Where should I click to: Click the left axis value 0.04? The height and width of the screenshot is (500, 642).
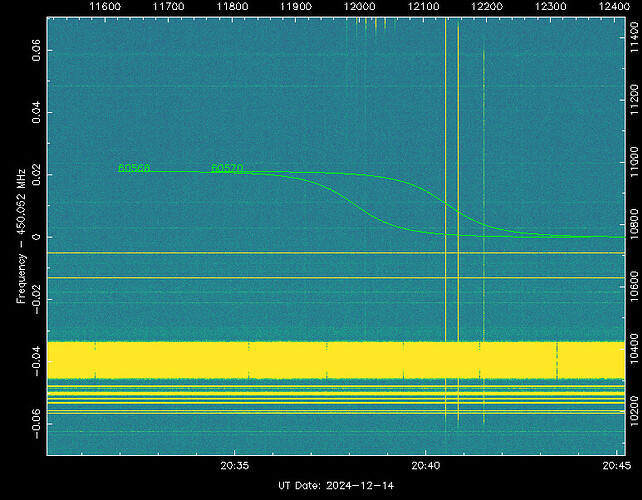[x=36, y=113]
